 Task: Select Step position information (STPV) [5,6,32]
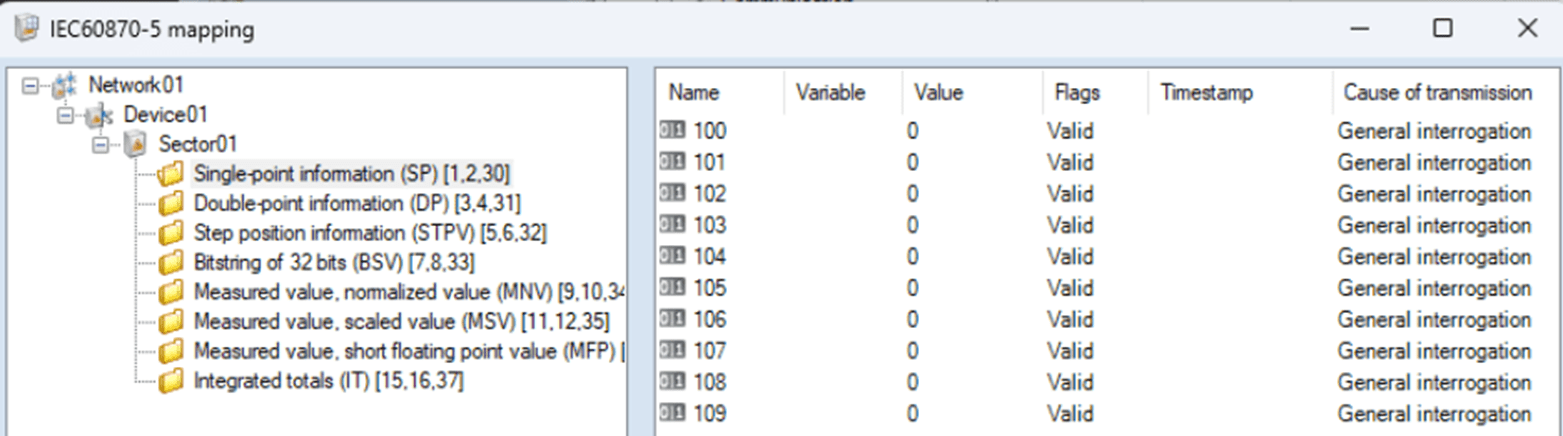(370, 233)
